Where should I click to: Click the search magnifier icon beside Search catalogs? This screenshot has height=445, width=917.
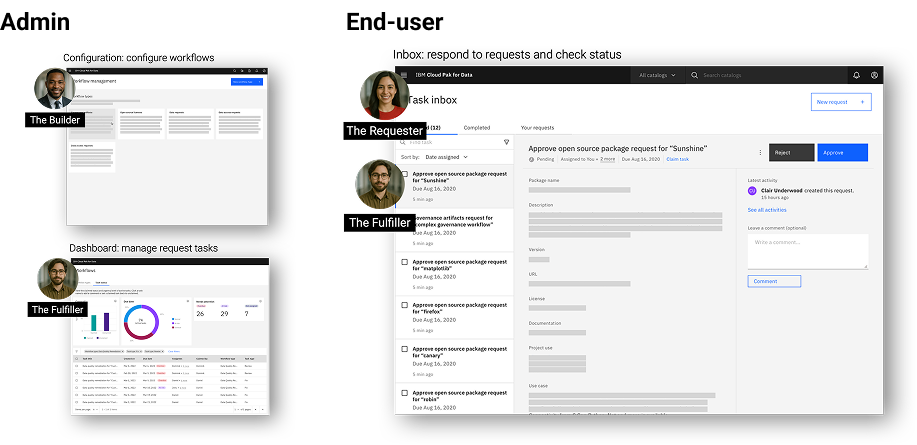point(694,75)
